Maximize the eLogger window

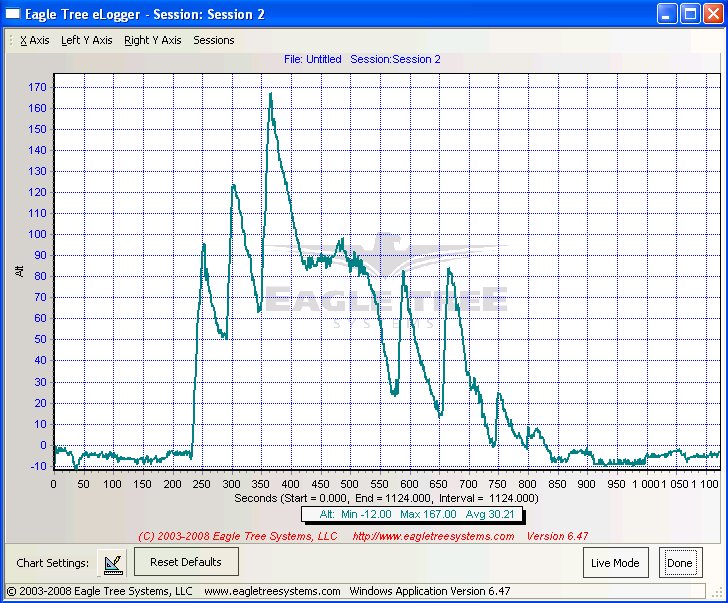tap(690, 14)
